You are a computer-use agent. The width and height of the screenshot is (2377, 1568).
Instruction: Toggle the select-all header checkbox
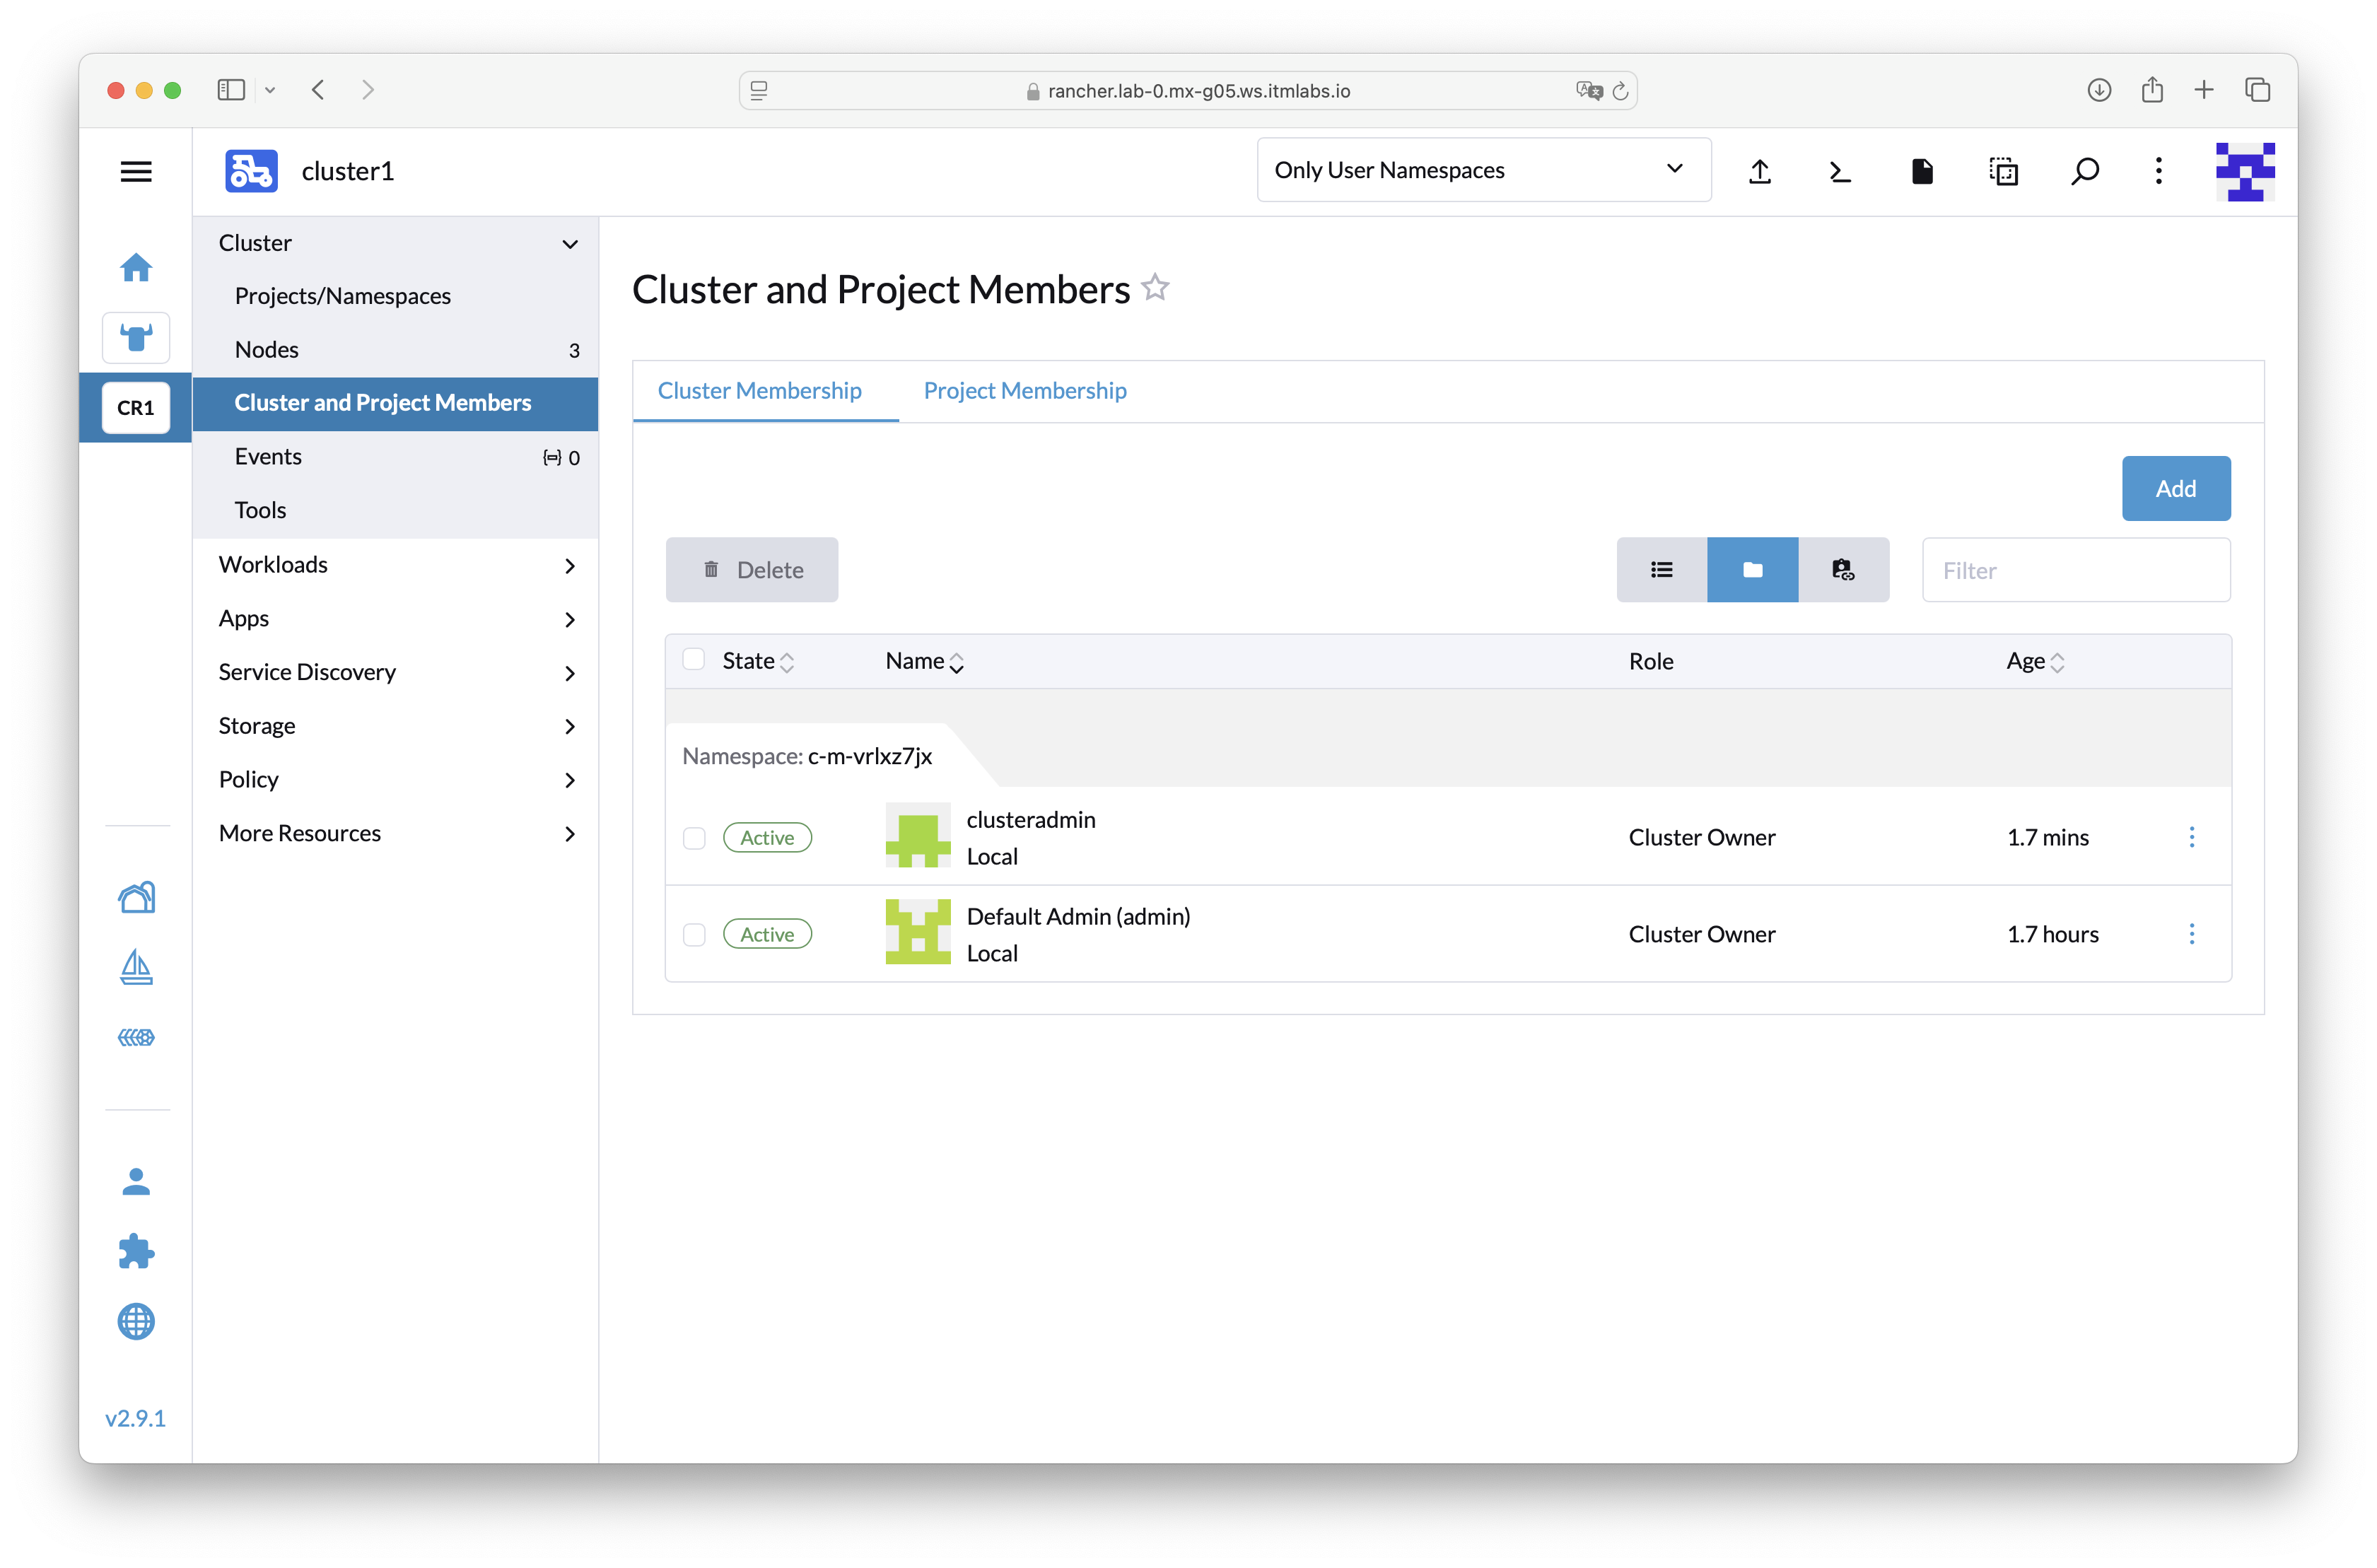point(694,660)
